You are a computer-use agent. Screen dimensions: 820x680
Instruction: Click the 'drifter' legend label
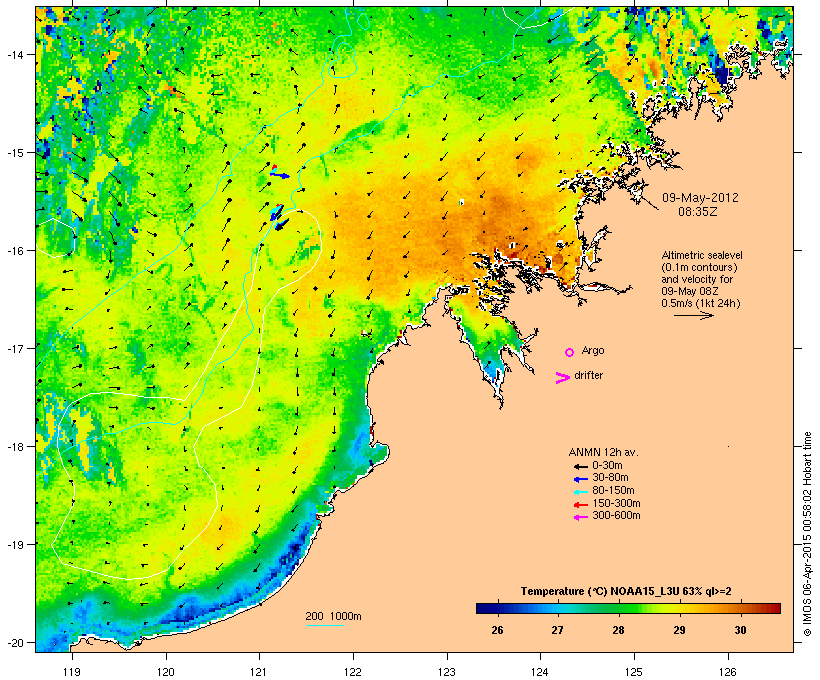(x=588, y=375)
